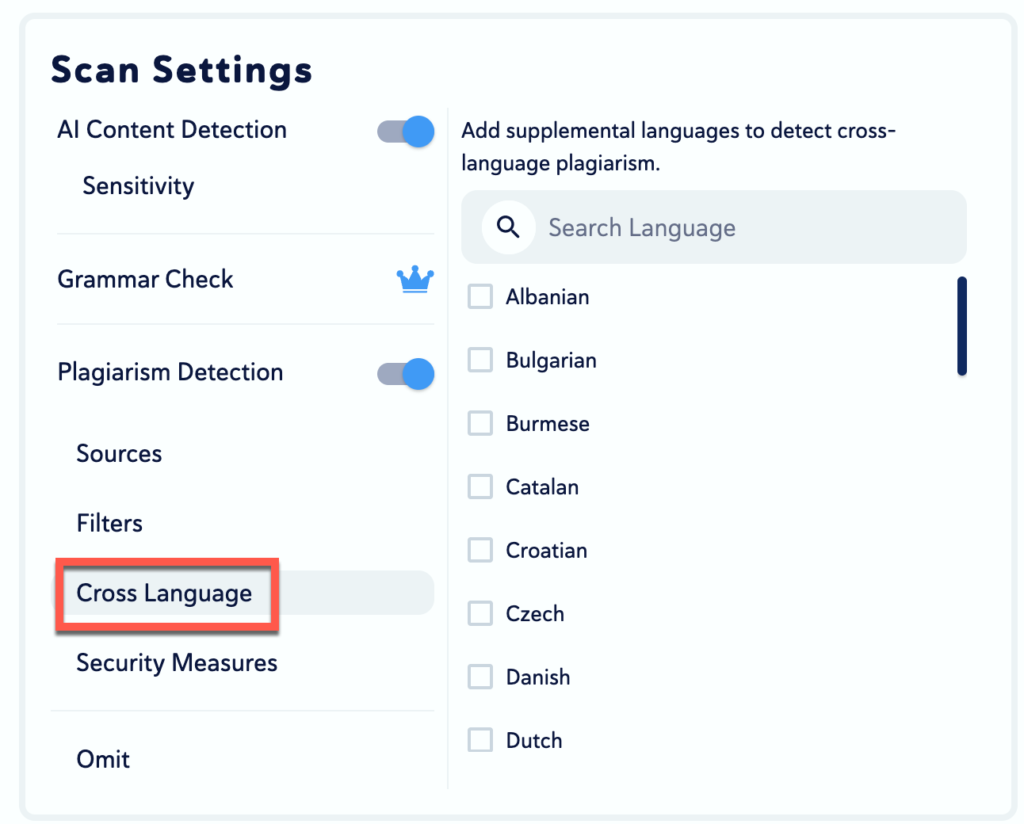Screen dimensions: 1024x824
Task: Select the Dutch checkbox
Action: click(481, 740)
